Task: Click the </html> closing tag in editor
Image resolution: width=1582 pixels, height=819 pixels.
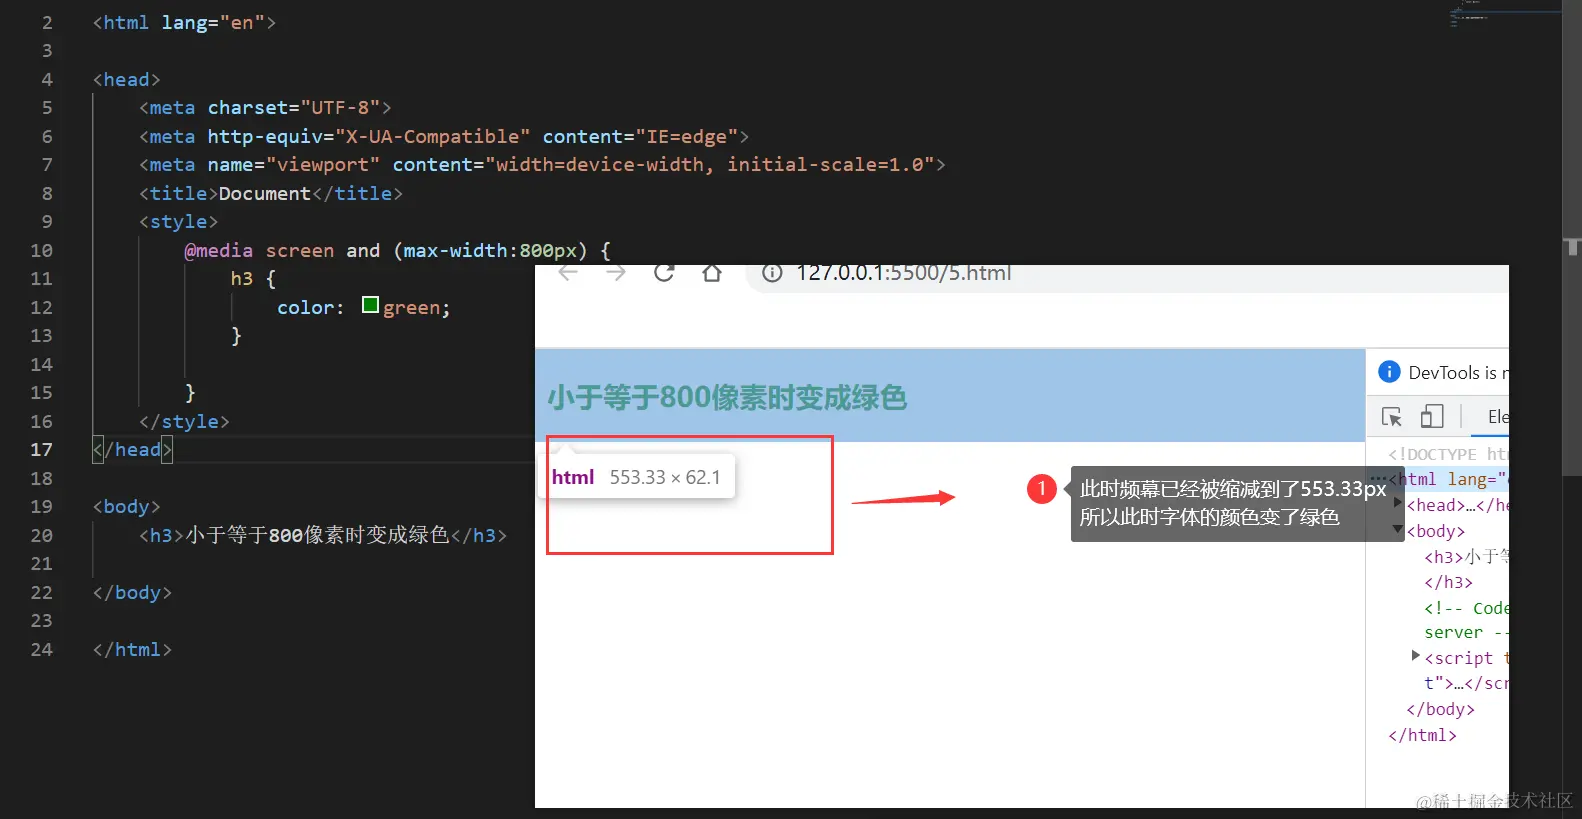Action: (x=132, y=649)
